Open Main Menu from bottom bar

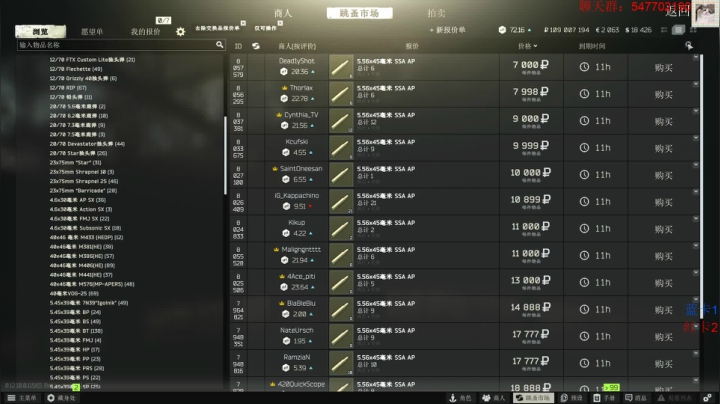(x=22, y=398)
